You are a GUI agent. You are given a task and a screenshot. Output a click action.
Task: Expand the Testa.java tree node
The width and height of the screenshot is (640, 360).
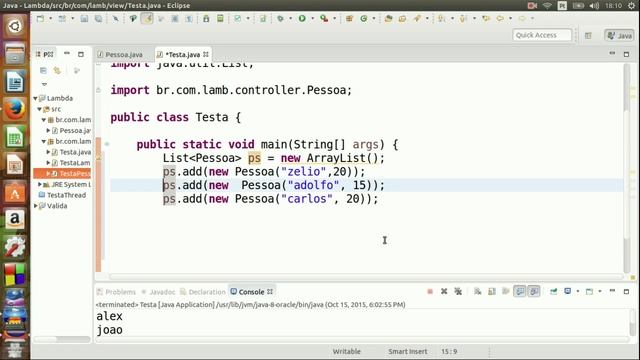click(x=48, y=152)
